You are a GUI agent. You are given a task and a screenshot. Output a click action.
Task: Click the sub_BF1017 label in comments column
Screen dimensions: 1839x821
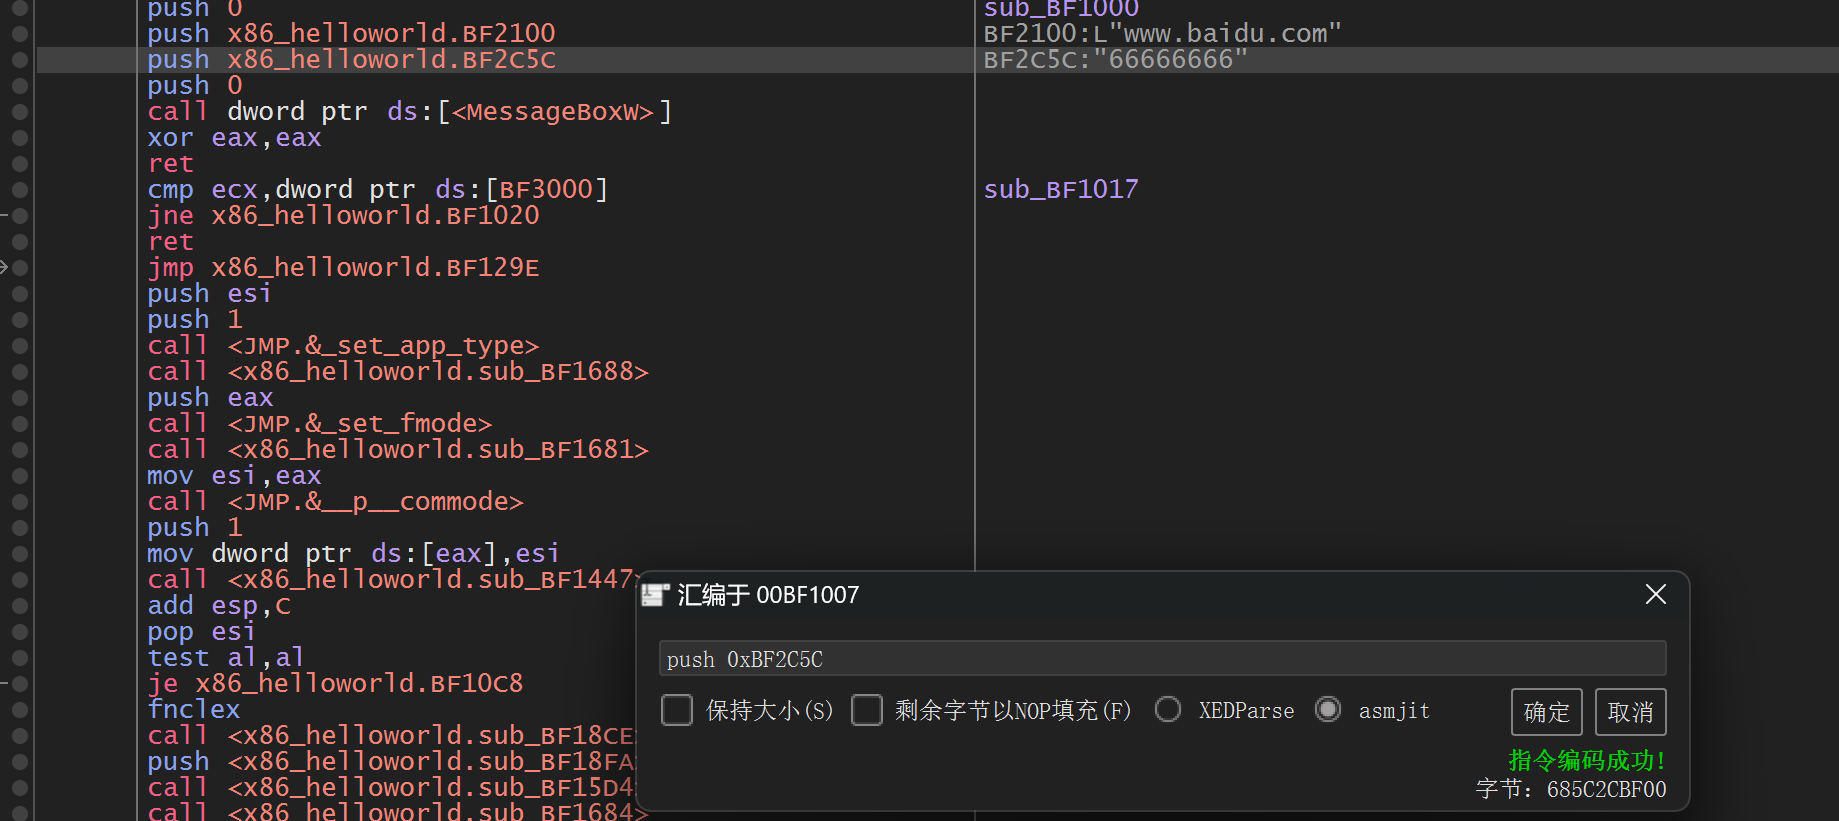coord(1060,190)
